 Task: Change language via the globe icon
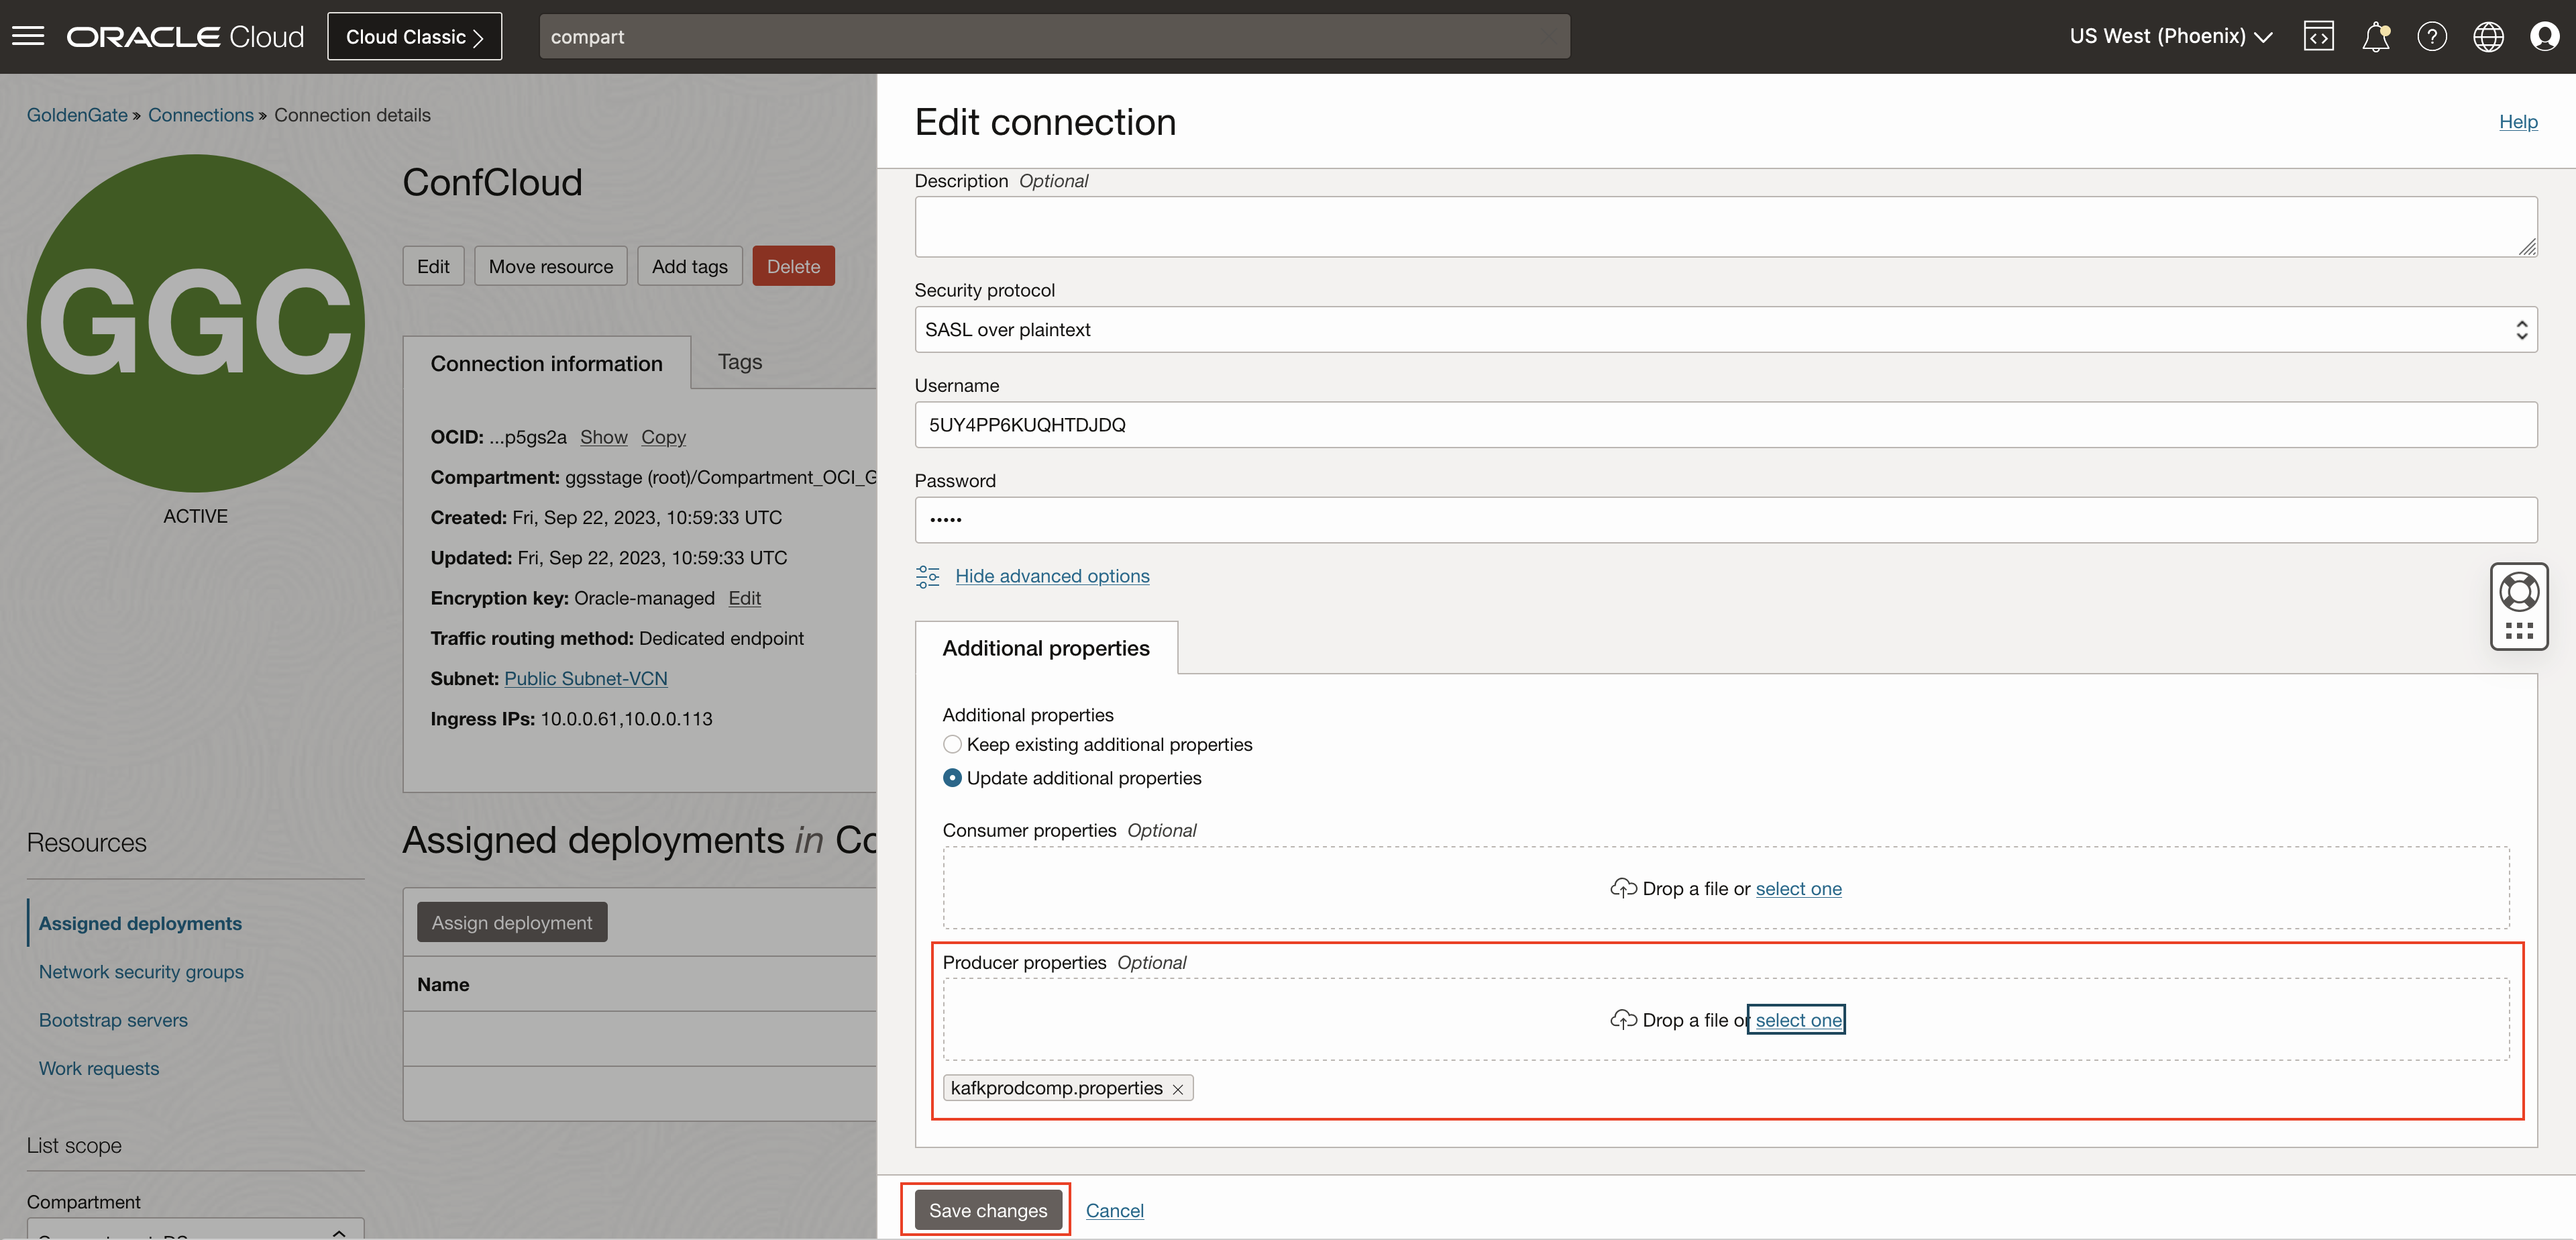(2488, 36)
